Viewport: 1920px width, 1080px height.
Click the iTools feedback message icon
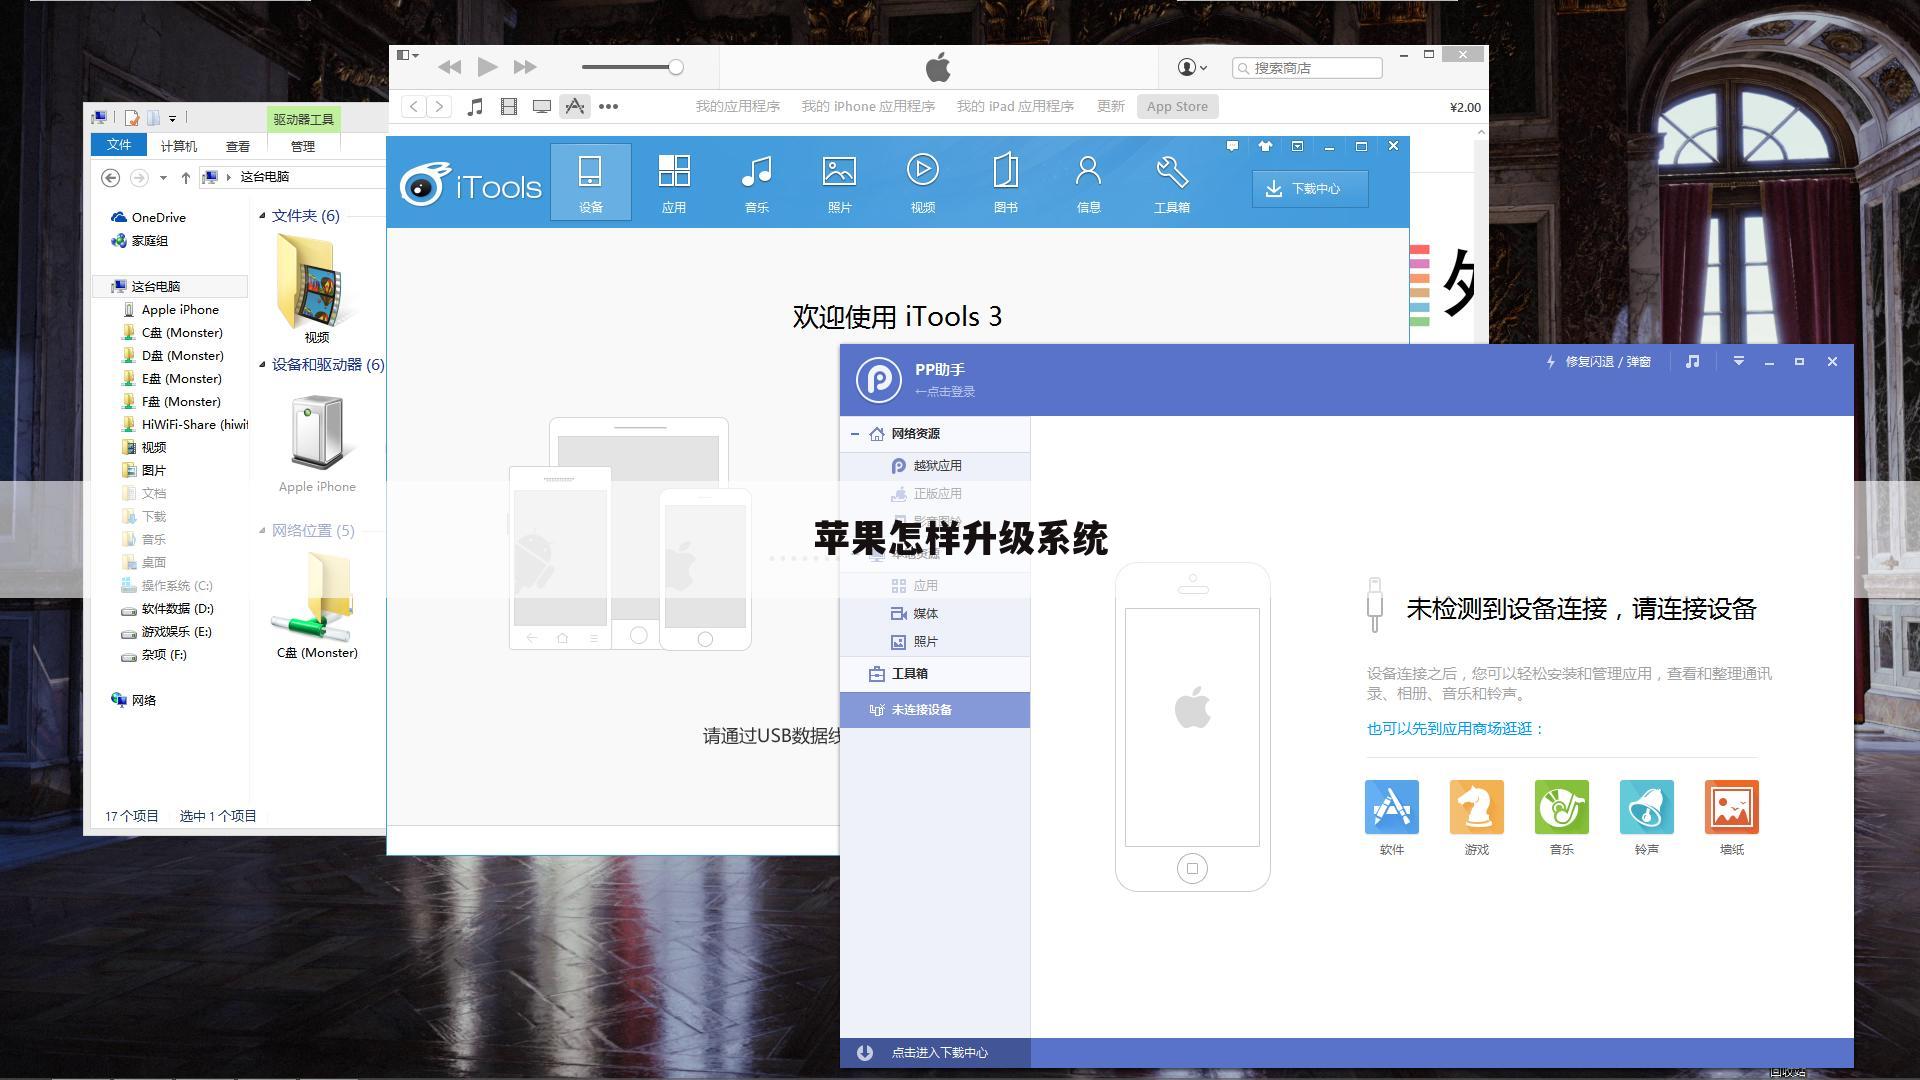click(1232, 146)
